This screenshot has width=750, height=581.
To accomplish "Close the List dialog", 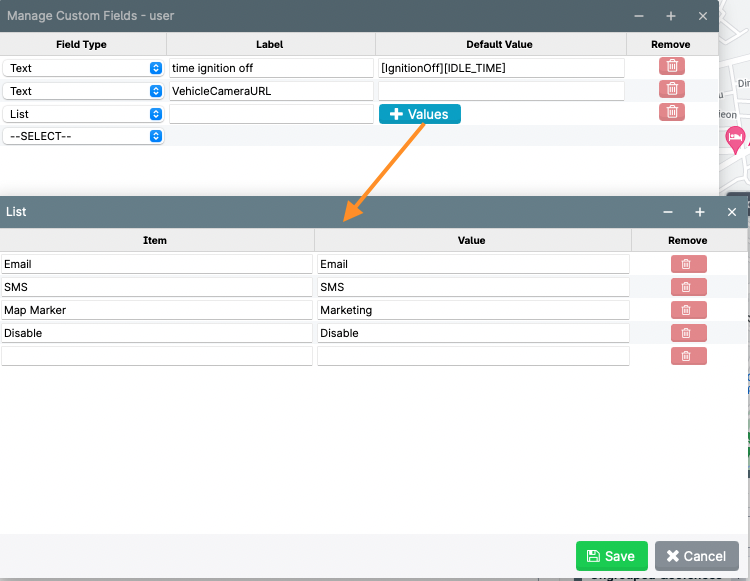I will point(731,212).
